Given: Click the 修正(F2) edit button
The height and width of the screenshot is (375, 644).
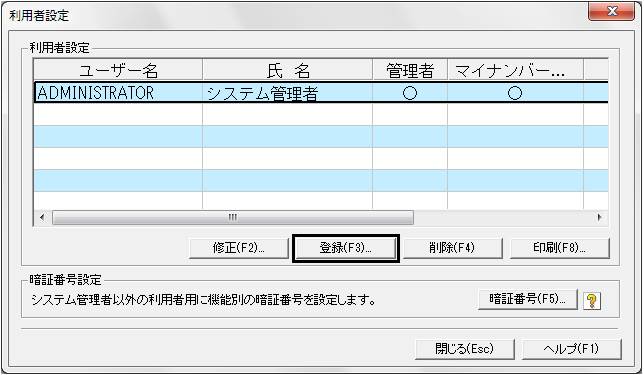Looking at the screenshot, I should tap(239, 248).
